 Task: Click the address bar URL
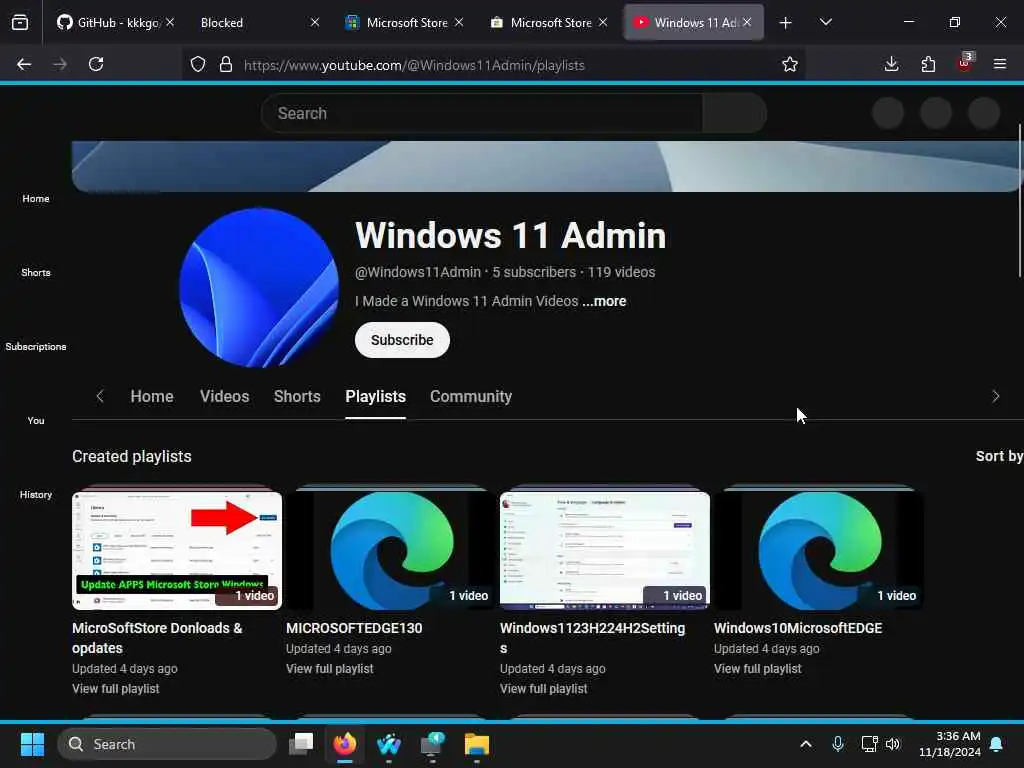click(x=414, y=65)
